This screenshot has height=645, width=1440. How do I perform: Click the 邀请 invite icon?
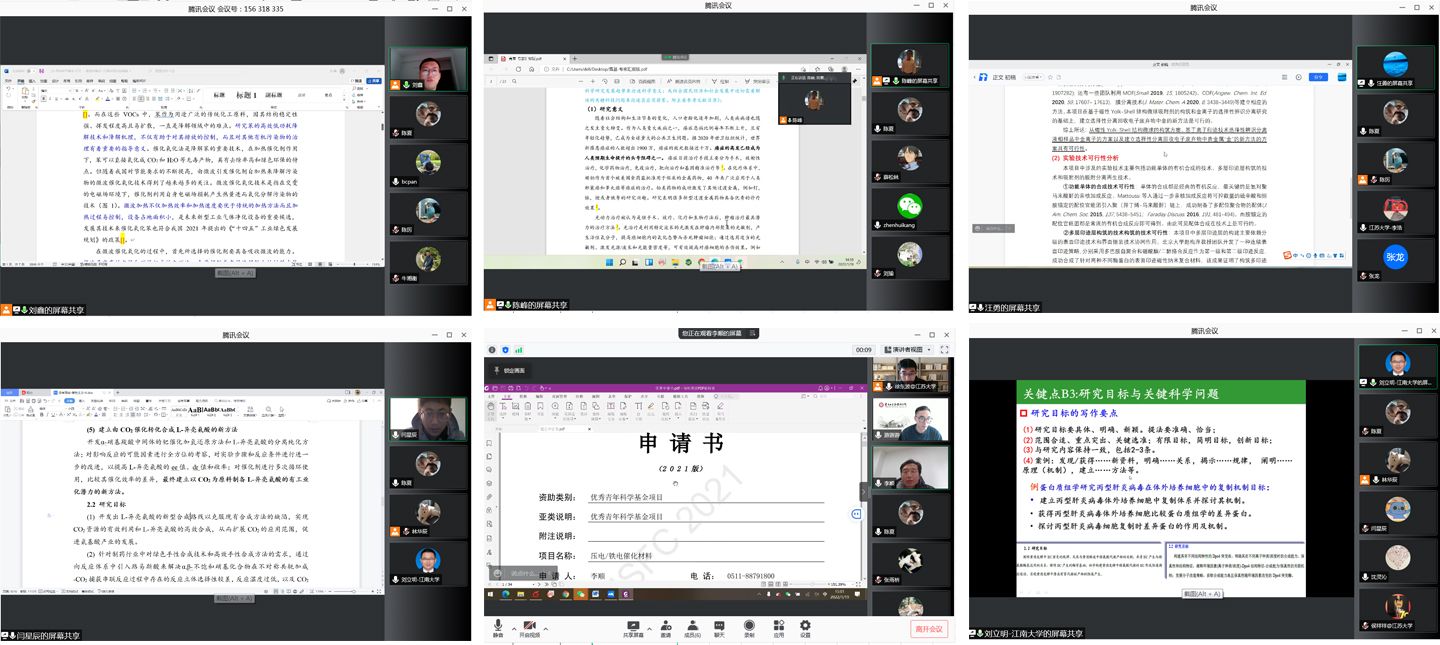point(665,625)
